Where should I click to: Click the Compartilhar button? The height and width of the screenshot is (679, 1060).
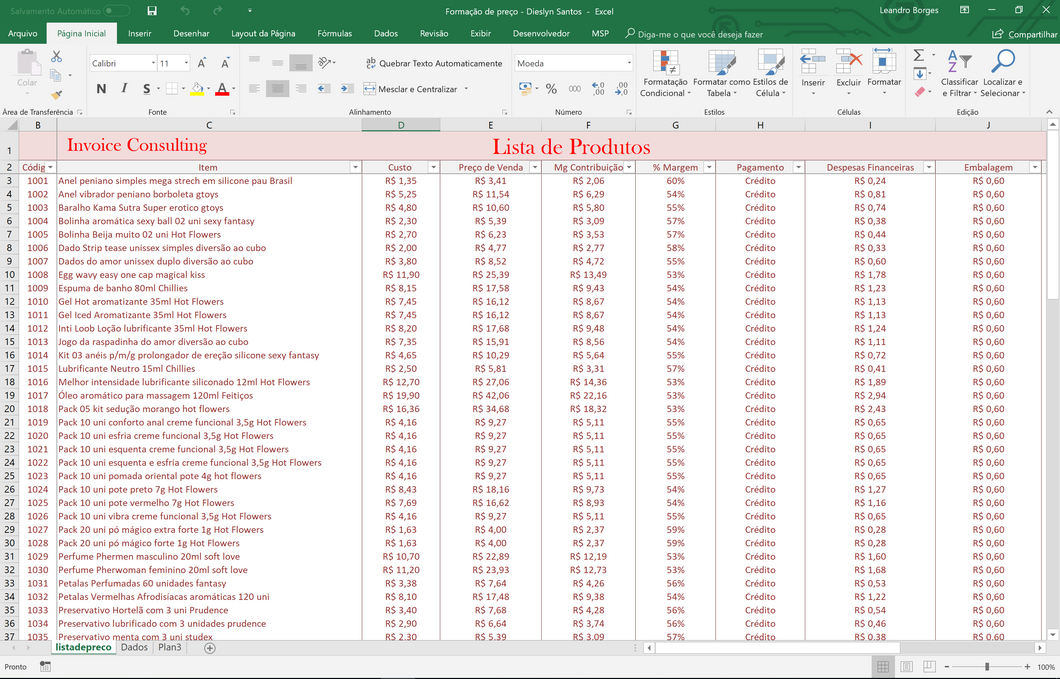[1025, 33]
